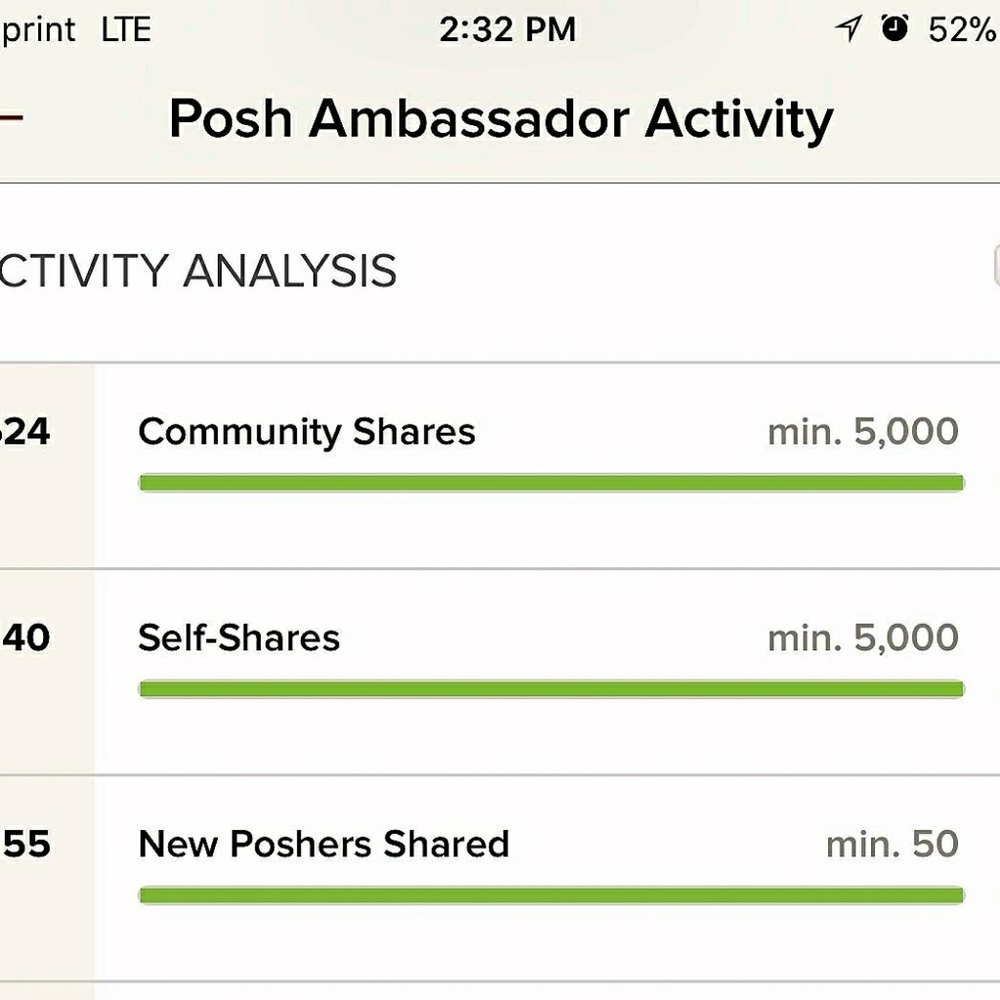
Task: Tap the battery 52% indicator
Action: [963, 29]
